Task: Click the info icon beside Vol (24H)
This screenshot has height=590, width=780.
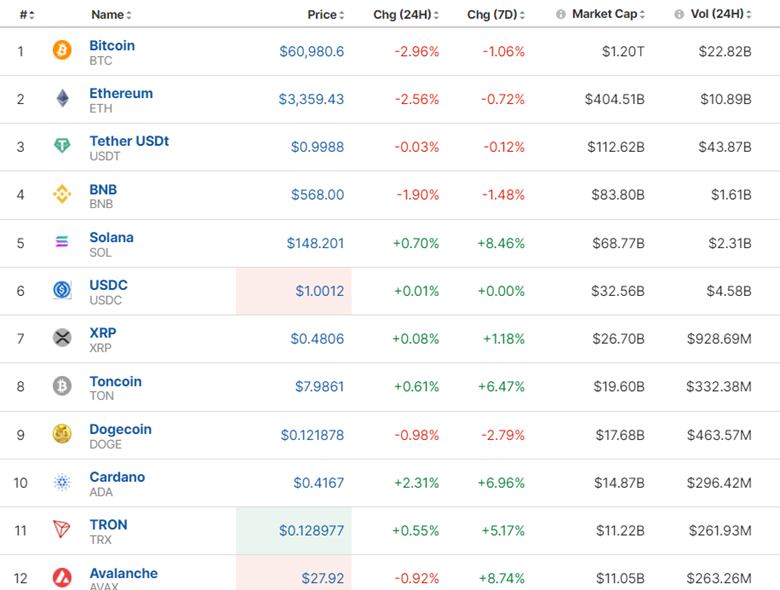Action: 679,14
